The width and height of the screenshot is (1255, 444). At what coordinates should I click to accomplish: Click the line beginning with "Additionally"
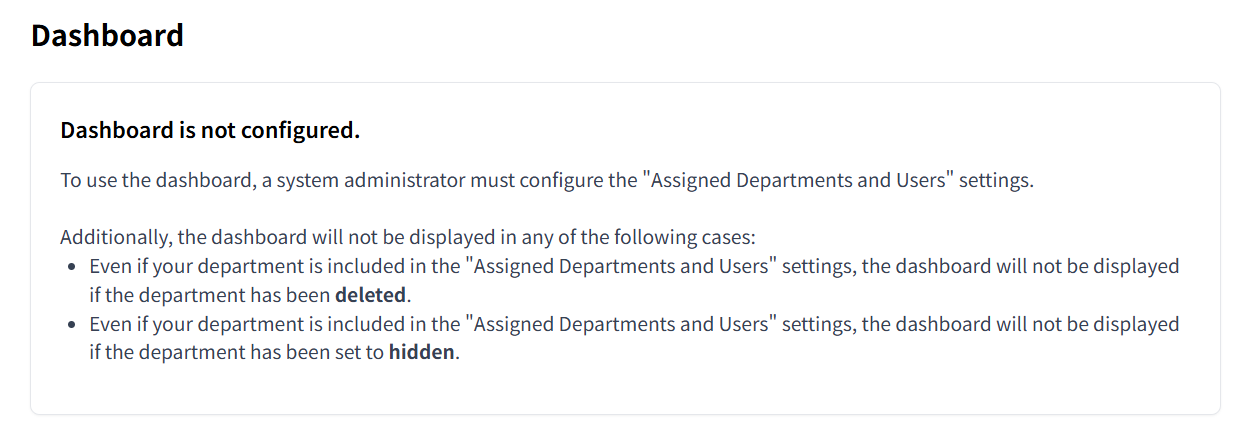407,238
